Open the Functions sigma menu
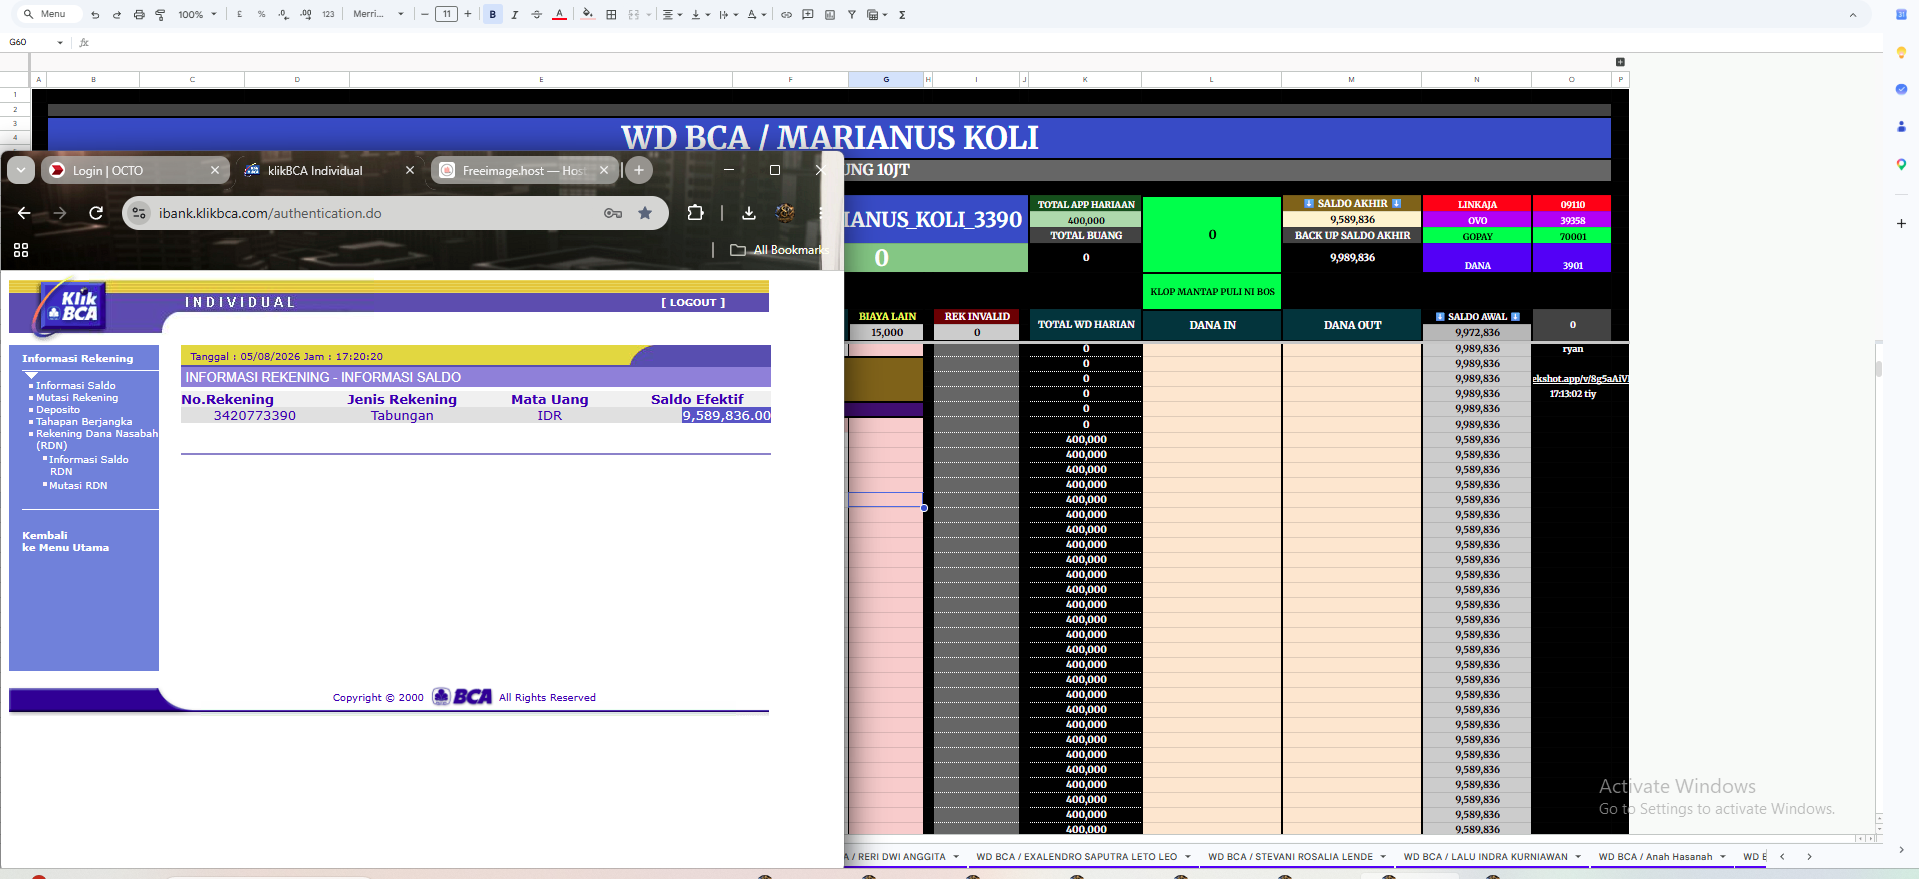The width and height of the screenshot is (1919, 879). 902,15
